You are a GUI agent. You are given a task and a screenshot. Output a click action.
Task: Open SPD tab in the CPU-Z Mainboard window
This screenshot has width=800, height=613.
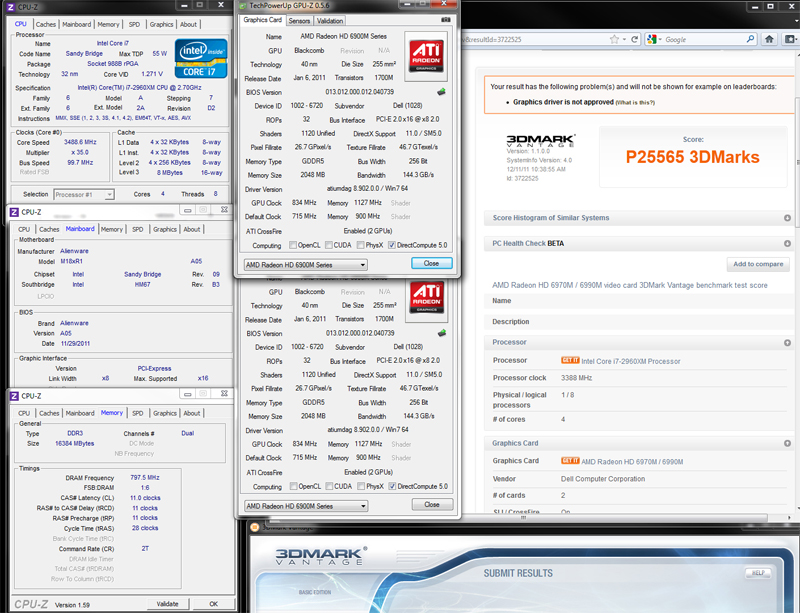pos(138,229)
